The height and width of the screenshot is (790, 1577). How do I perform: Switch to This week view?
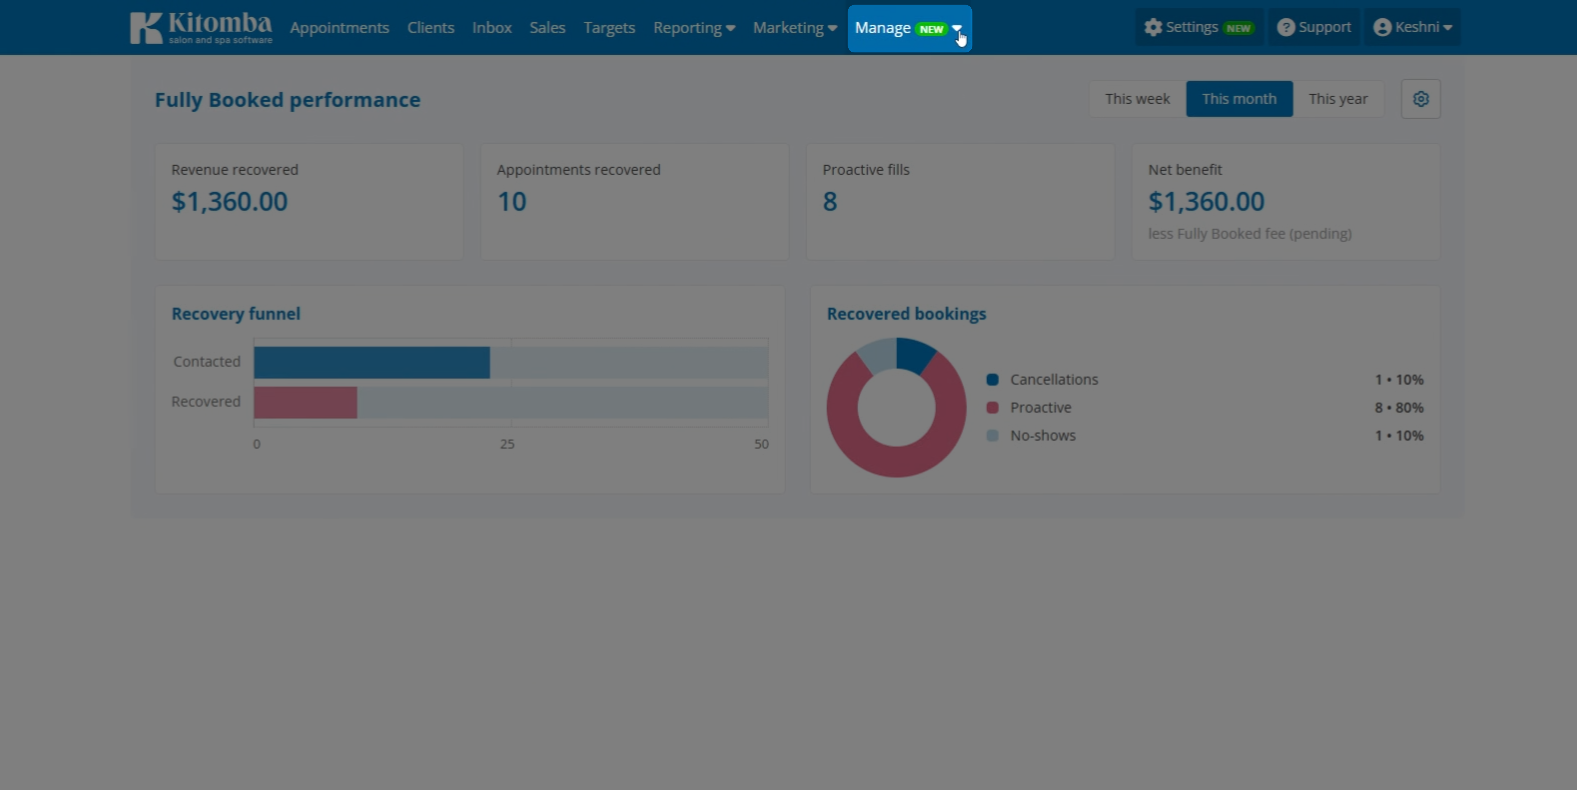coord(1137,99)
